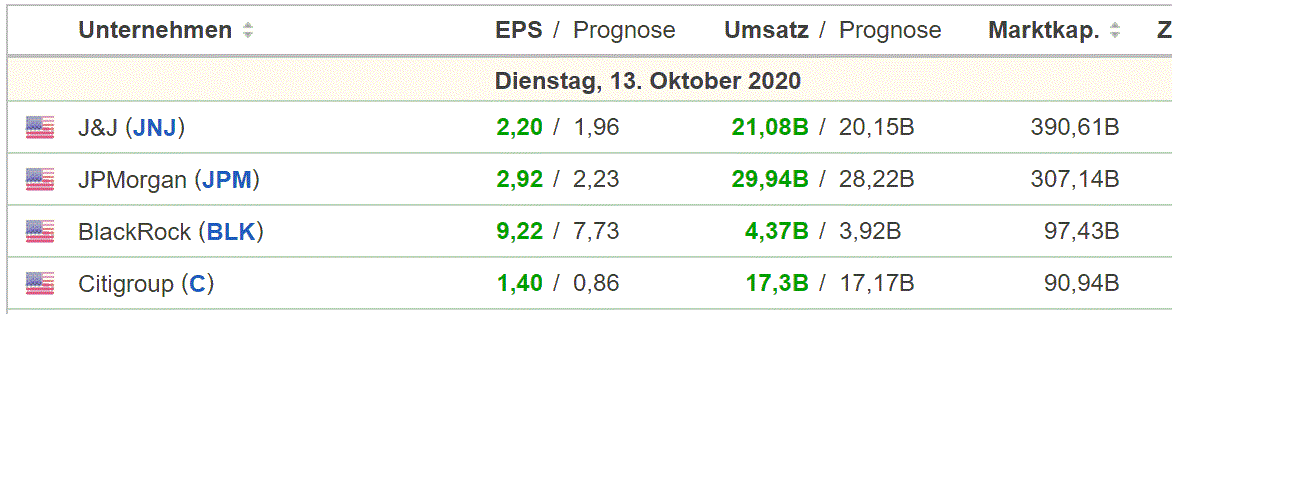Click Citigroup EPS value 1,40
This screenshot has width=1307, height=477.
coord(519,283)
